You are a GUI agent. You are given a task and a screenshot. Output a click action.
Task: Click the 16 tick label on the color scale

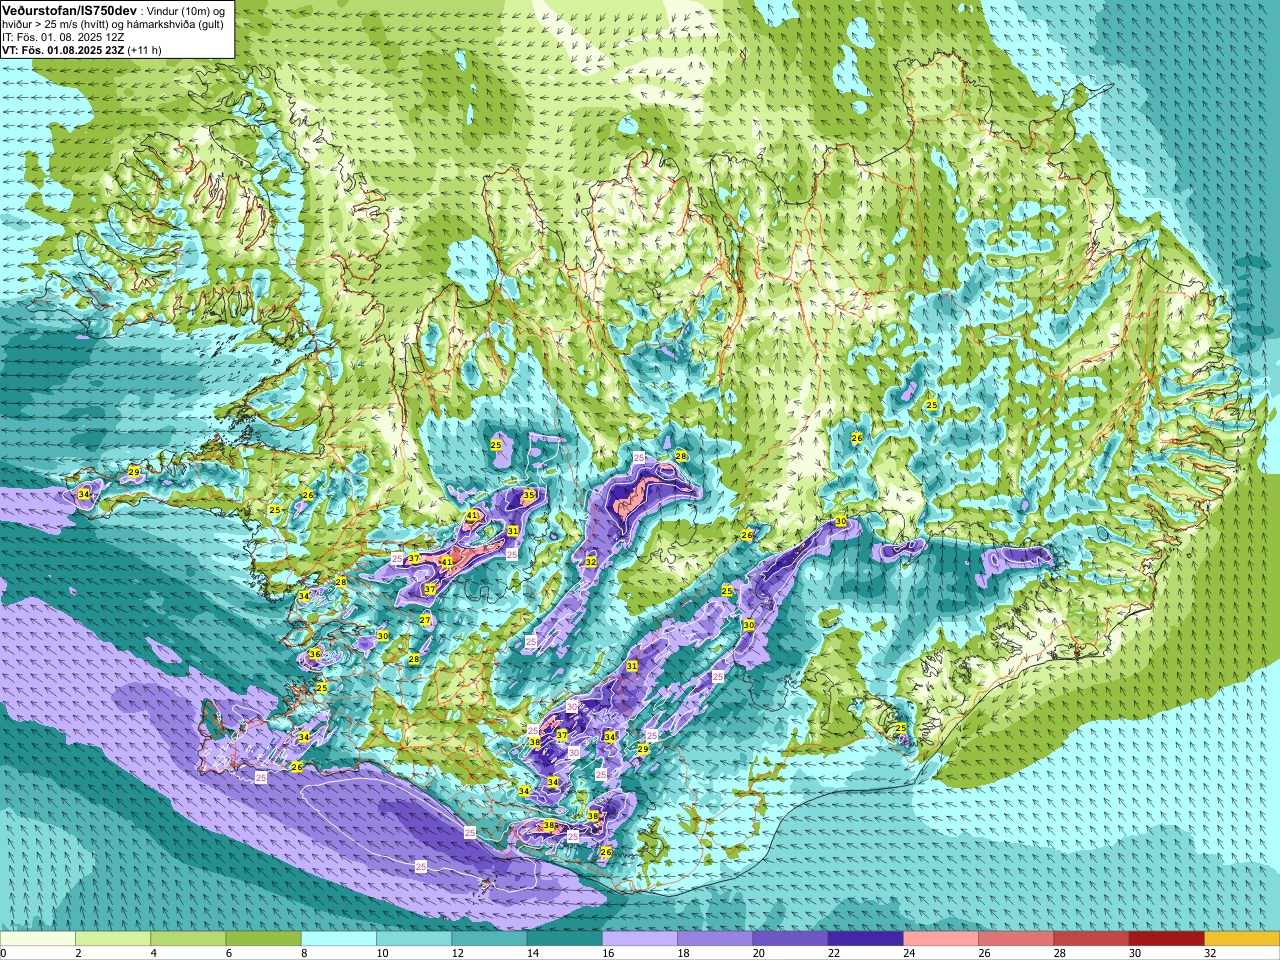[x=608, y=953]
